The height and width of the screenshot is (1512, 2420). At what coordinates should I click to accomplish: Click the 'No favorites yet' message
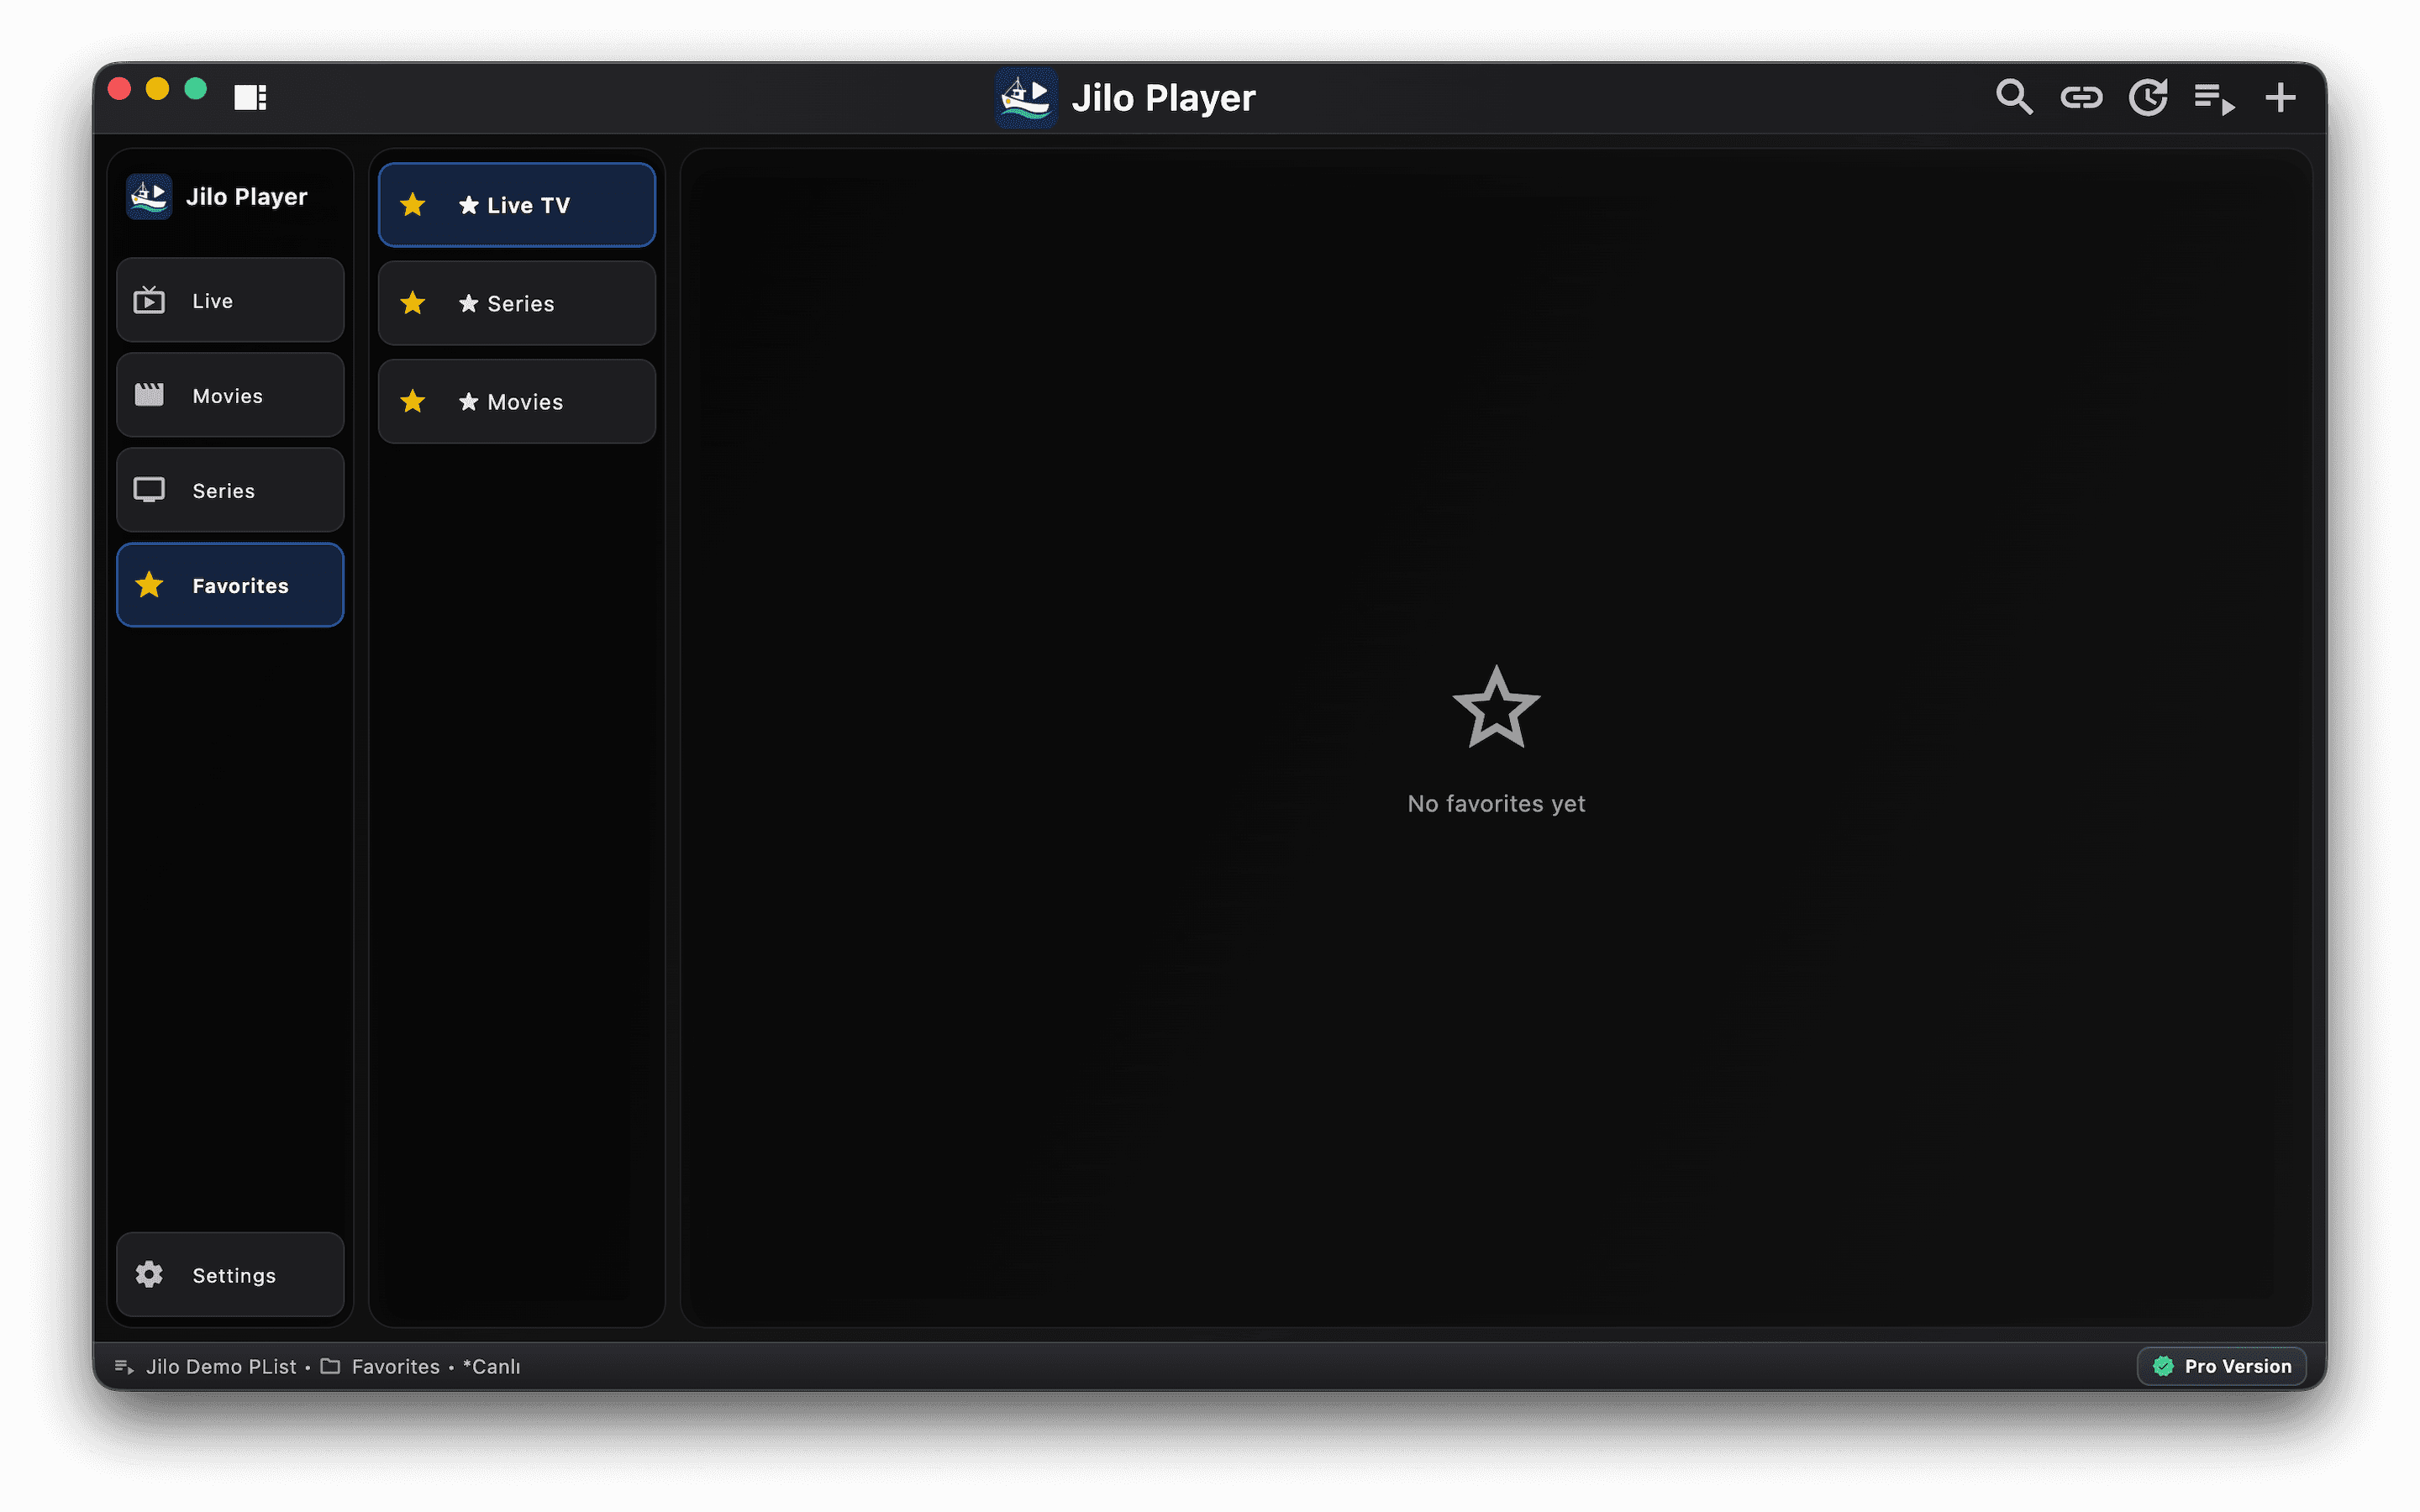pos(1496,803)
